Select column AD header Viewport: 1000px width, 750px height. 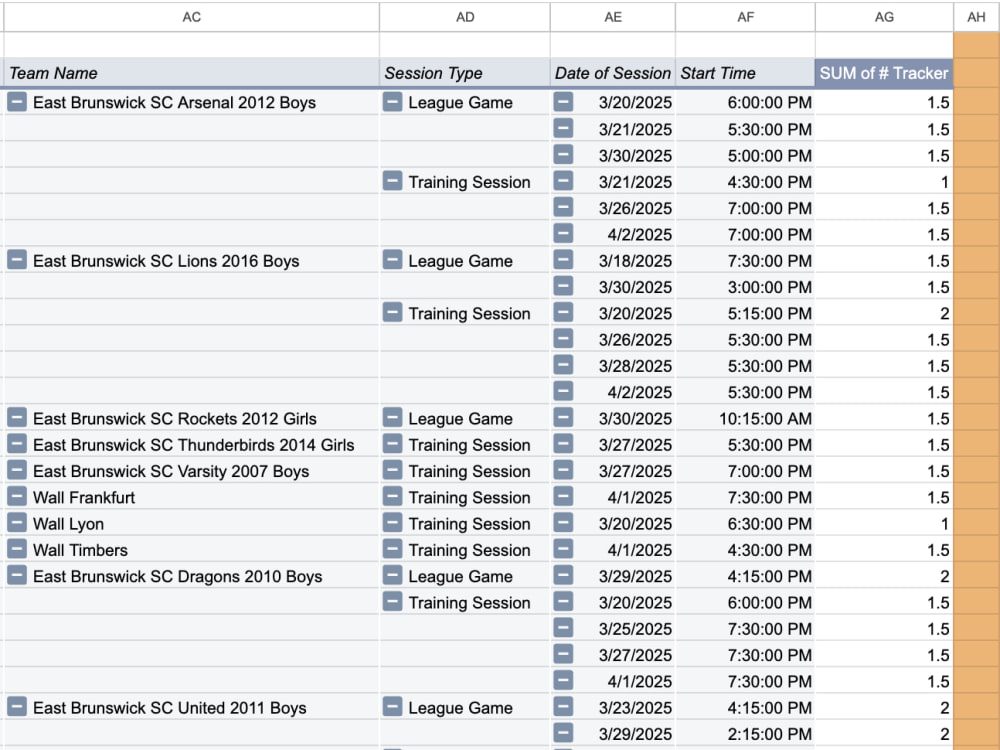(465, 17)
